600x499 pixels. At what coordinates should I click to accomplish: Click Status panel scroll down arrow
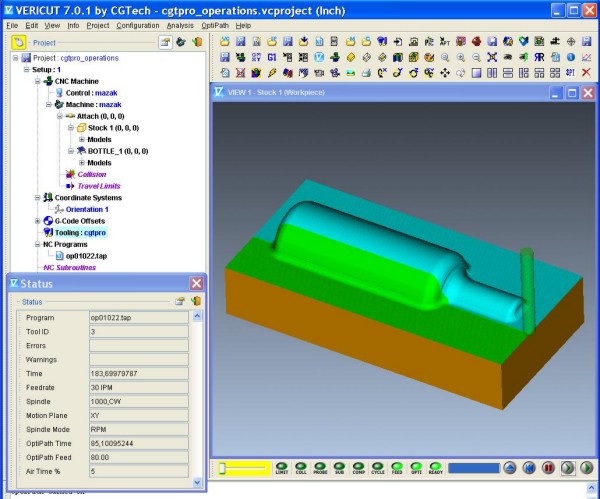click(197, 482)
